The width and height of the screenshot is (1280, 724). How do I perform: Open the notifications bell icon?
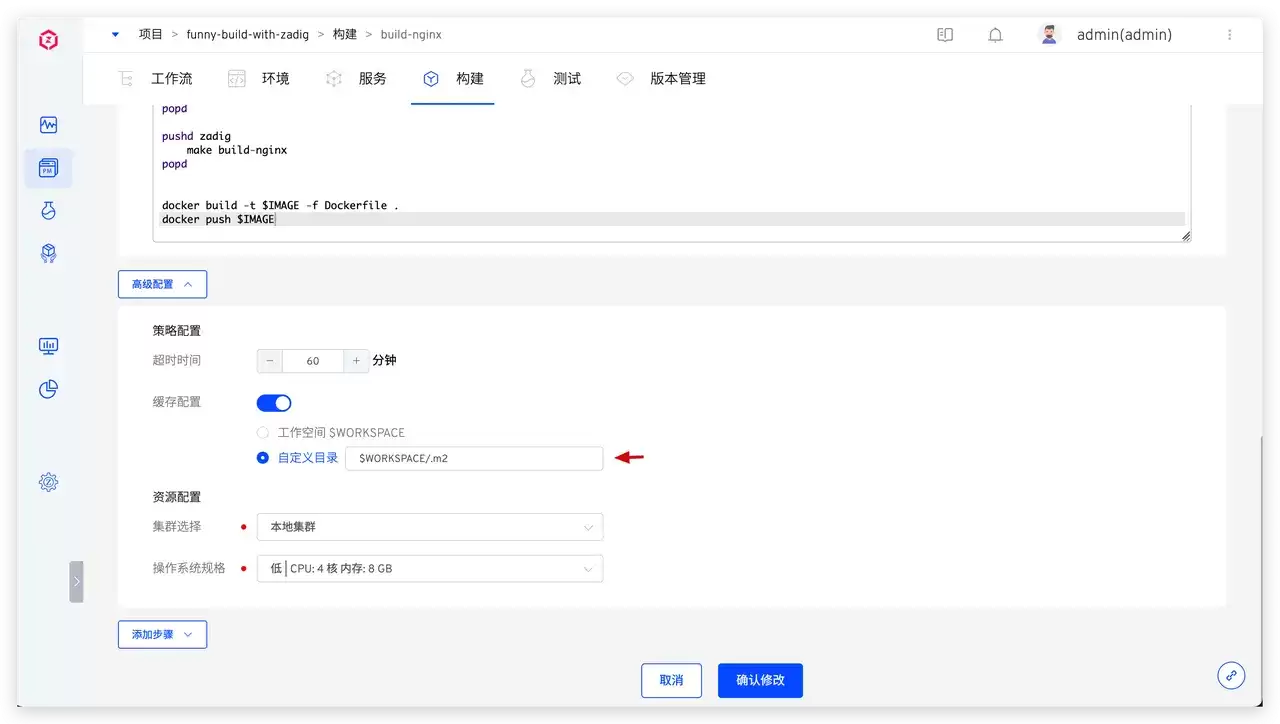pyautogui.click(x=995, y=35)
